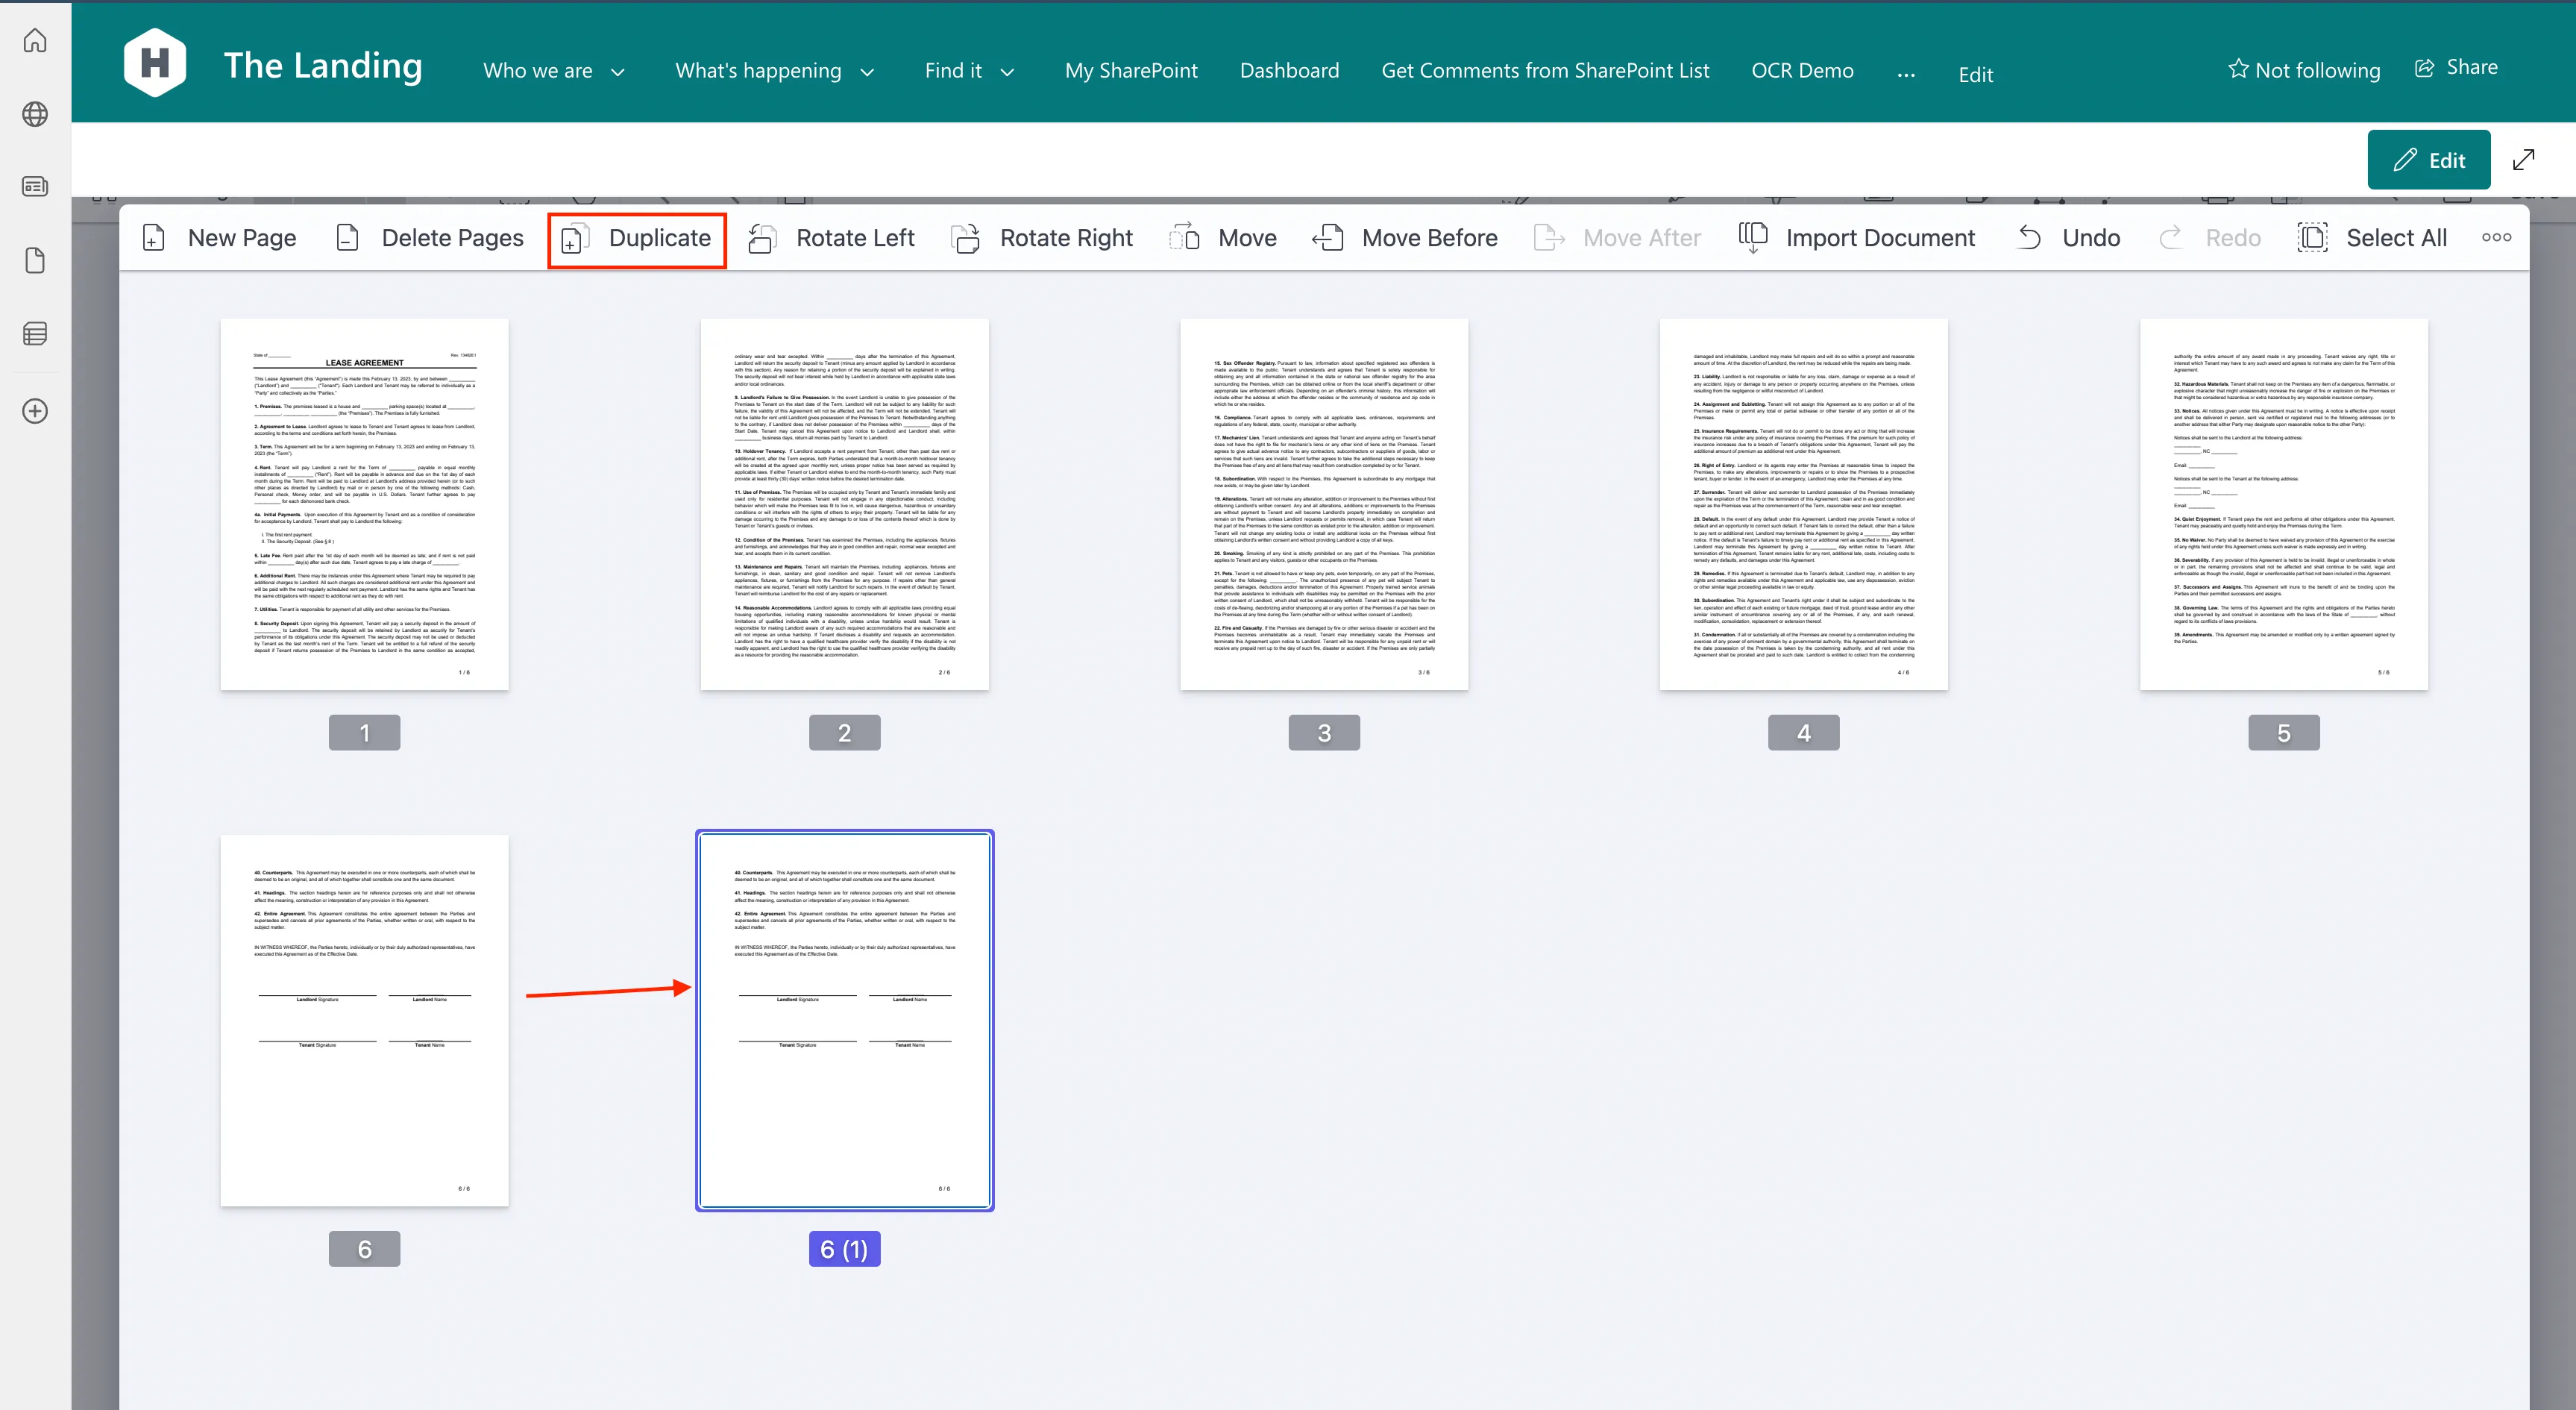Click the teal Edit button
Screen dimensions: 2576x1410
(2429, 159)
